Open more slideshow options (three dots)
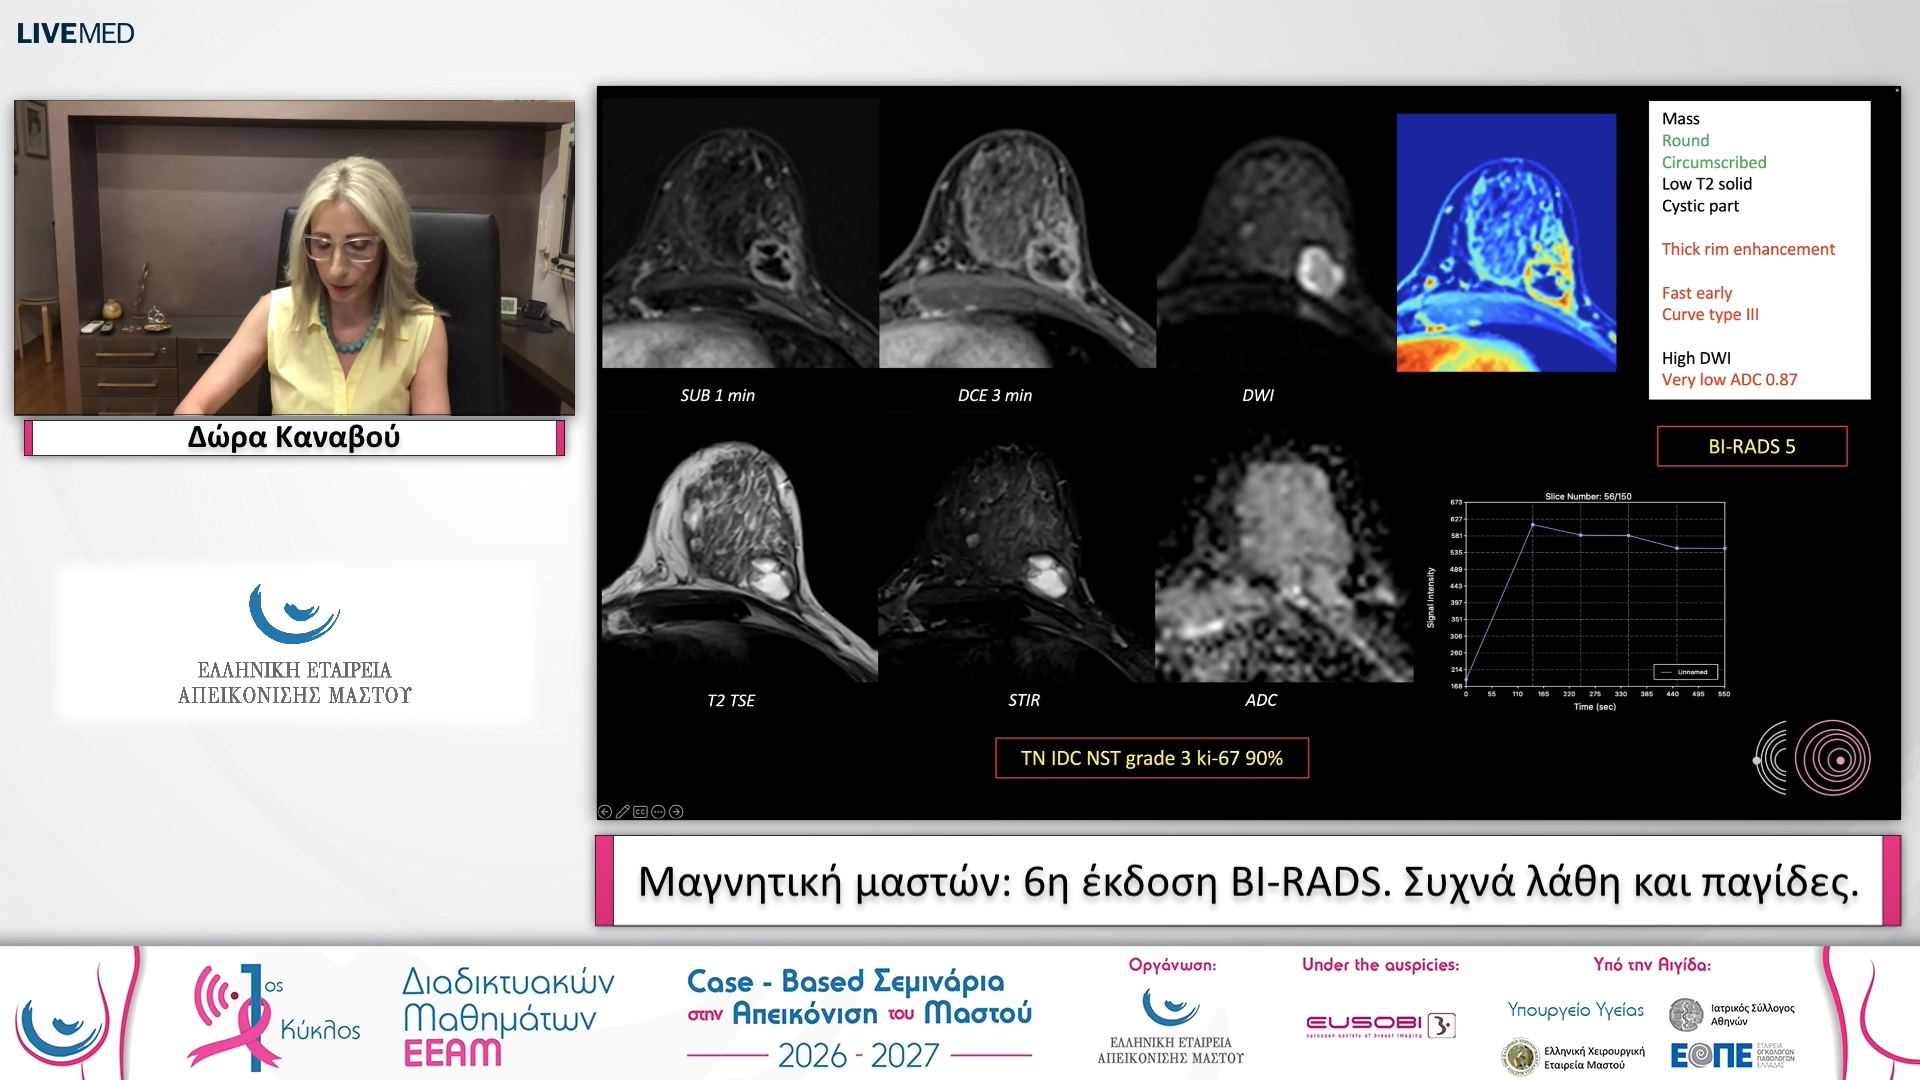Viewport: 1920px width, 1080px height. pyautogui.click(x=658, y=812)
